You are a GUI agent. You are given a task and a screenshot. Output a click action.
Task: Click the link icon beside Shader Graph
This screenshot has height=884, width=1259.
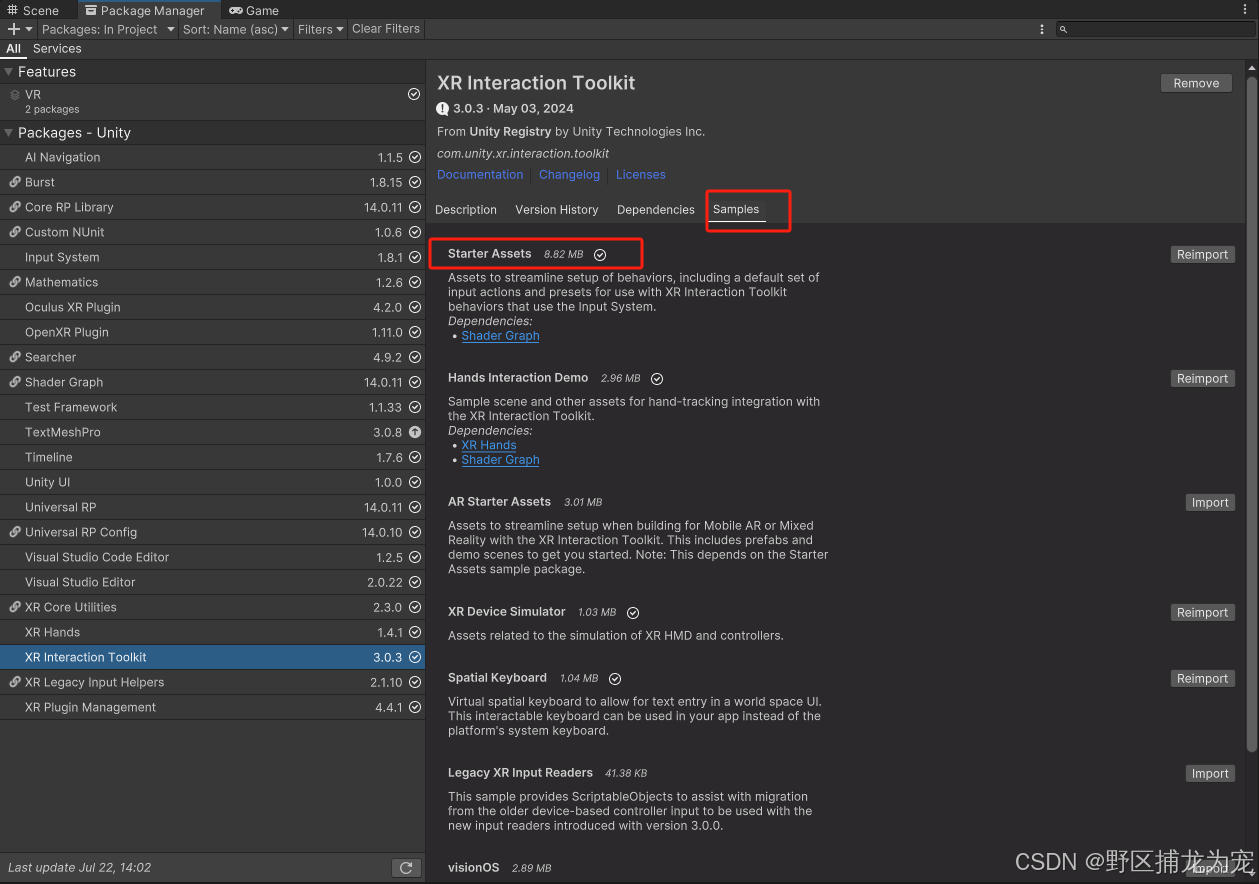15,382
